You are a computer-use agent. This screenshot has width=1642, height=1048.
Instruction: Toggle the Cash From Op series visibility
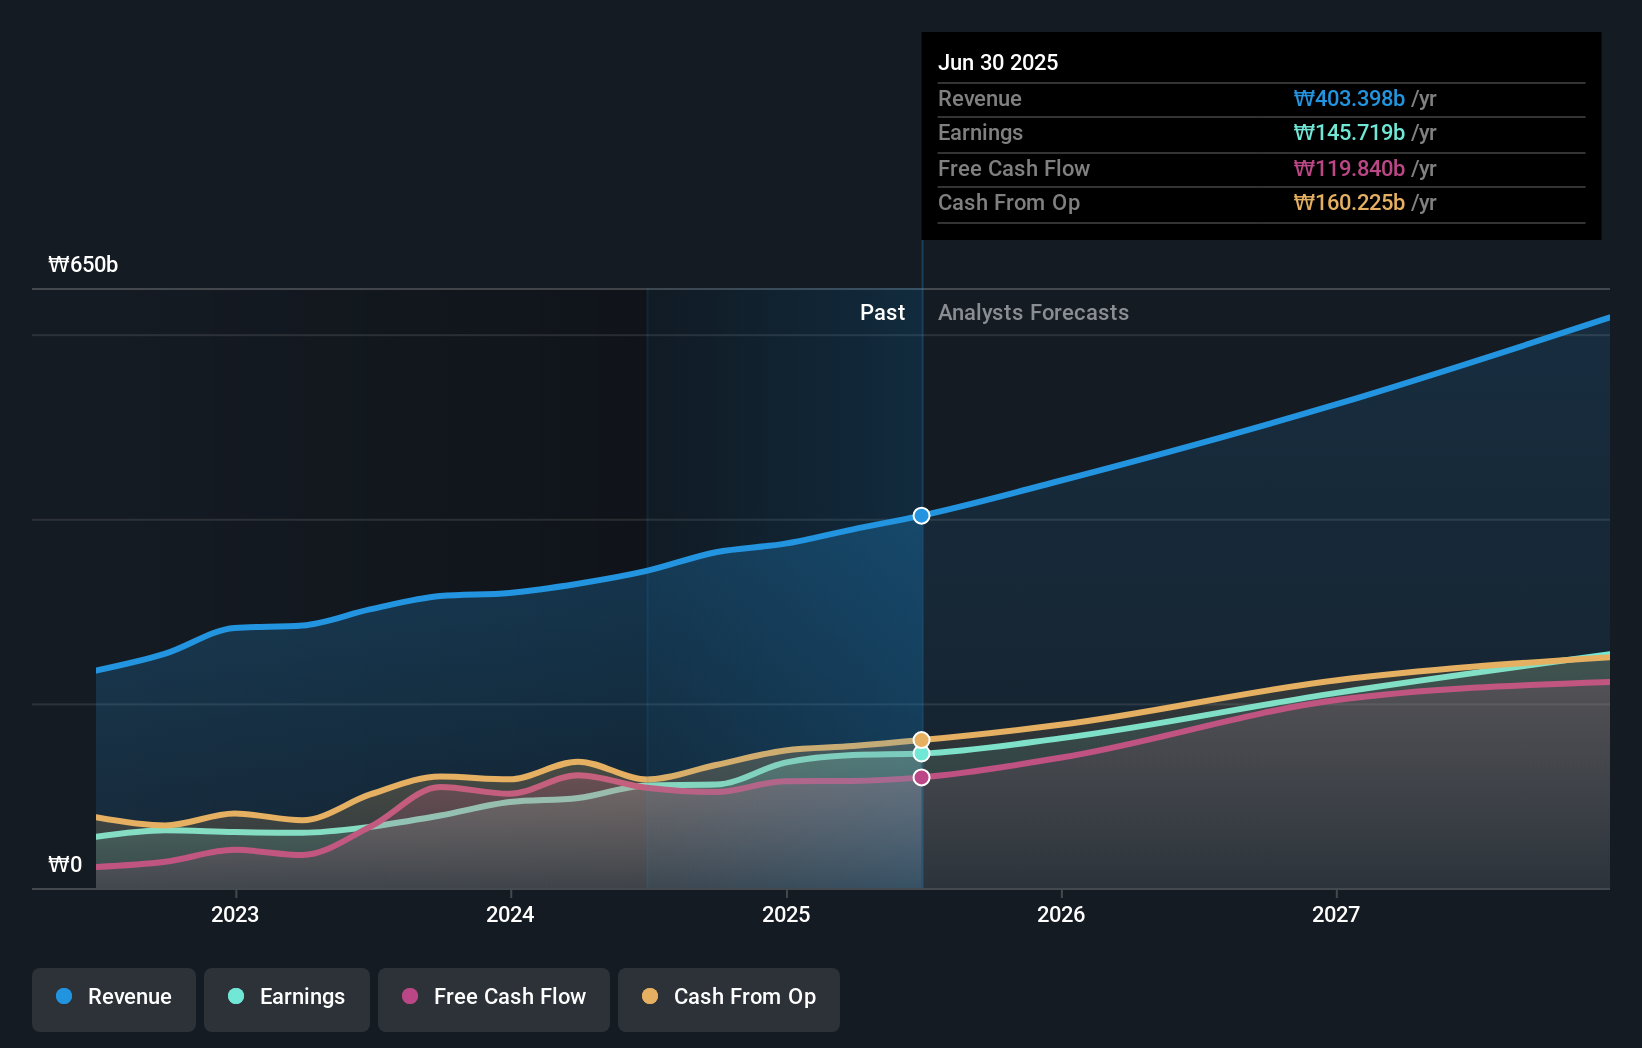pos(728,997)
